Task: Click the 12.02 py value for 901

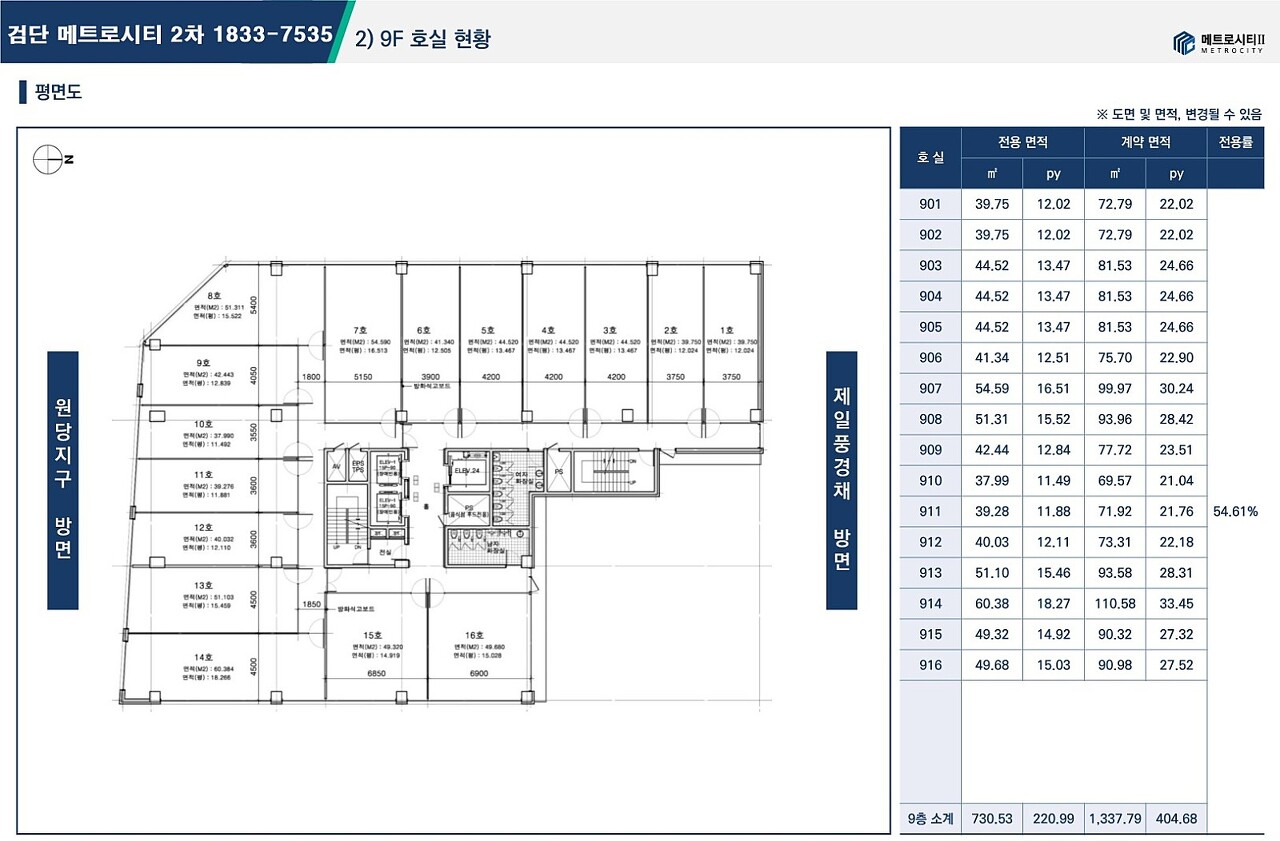Action: [x=1053, y=204]
